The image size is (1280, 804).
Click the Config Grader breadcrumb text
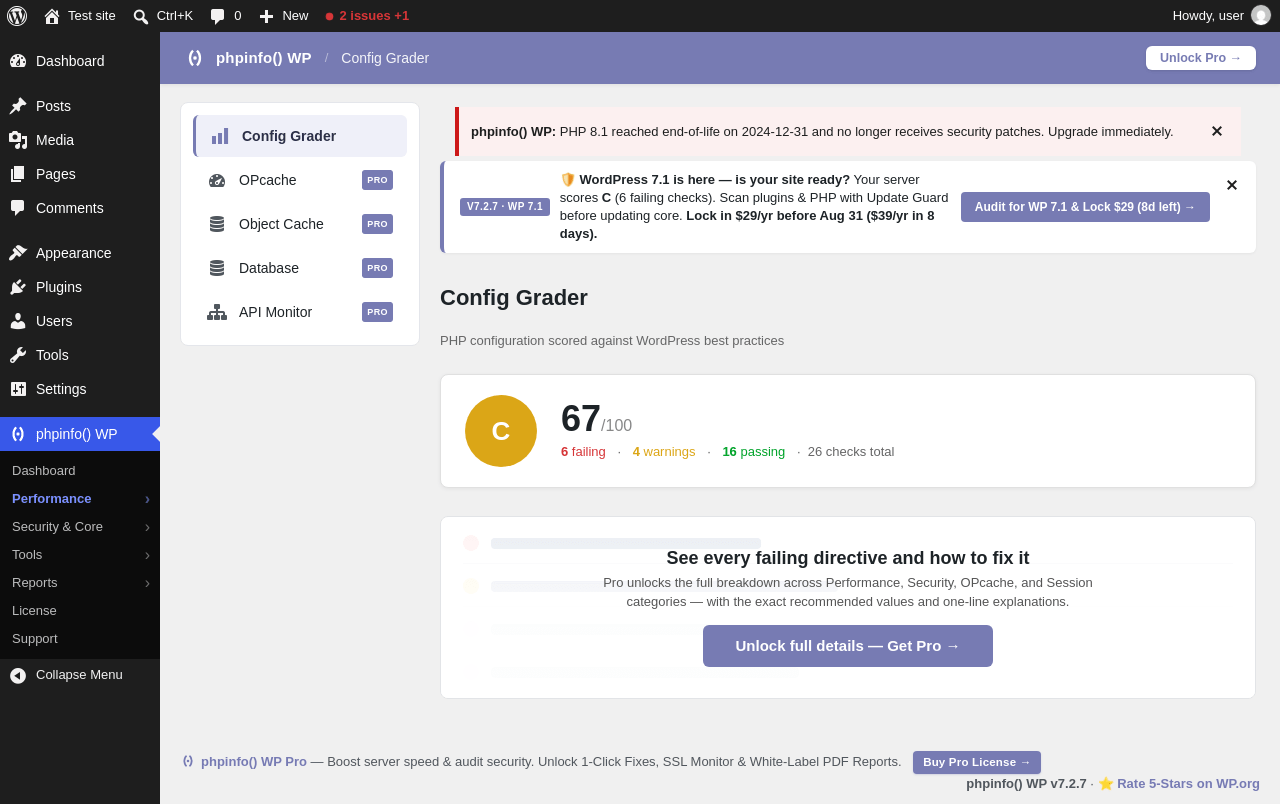click(x=385, y=58)
